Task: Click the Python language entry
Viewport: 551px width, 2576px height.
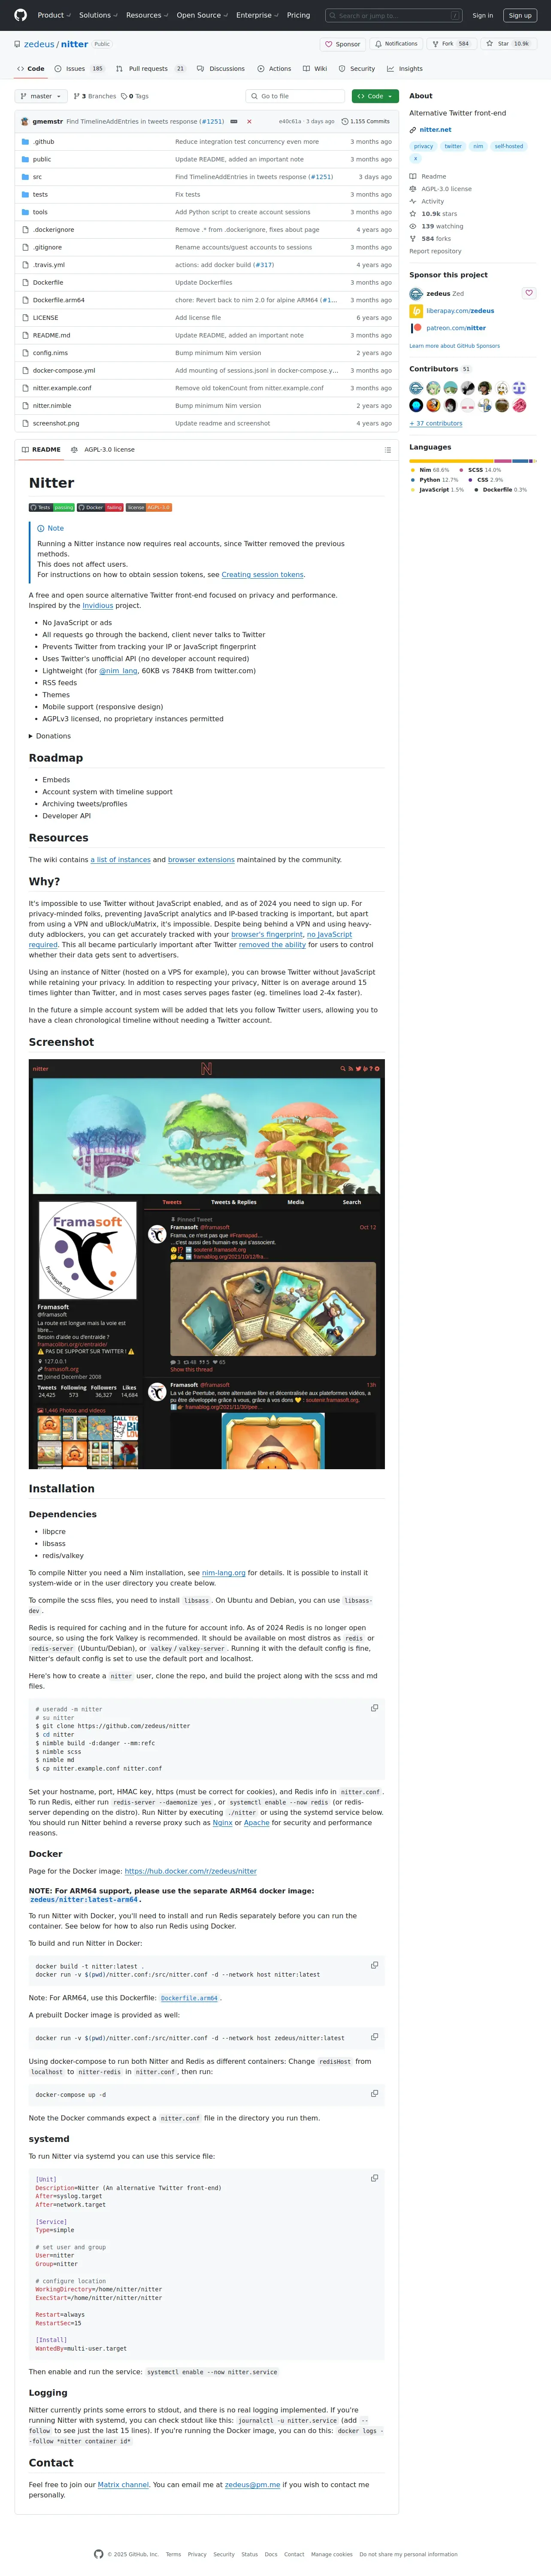Action: point(434,480)
